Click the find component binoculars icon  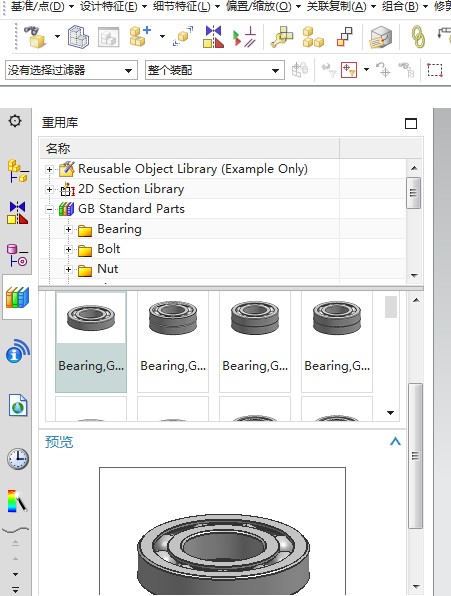(x=35, y=36)
